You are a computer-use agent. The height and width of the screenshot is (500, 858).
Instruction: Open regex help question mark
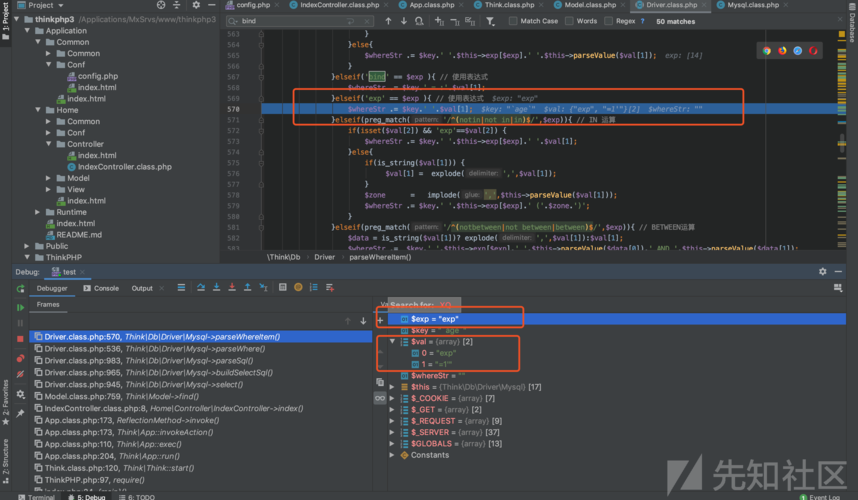pos(642,21)
